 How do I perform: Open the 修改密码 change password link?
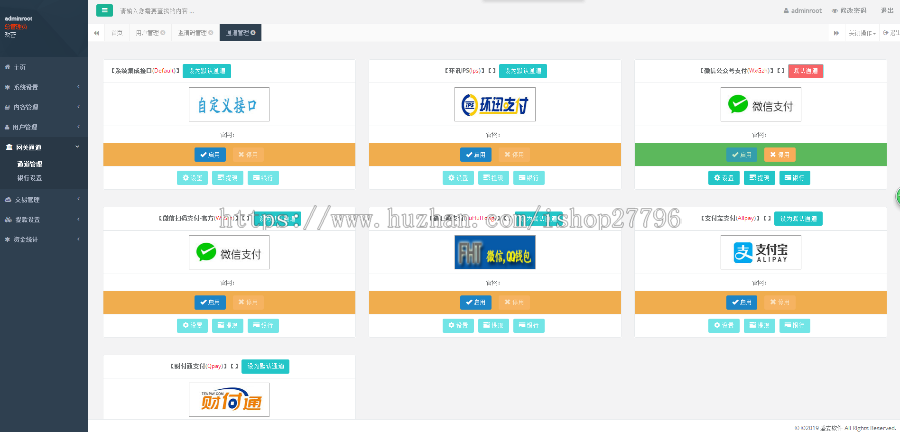click(849, 11)
